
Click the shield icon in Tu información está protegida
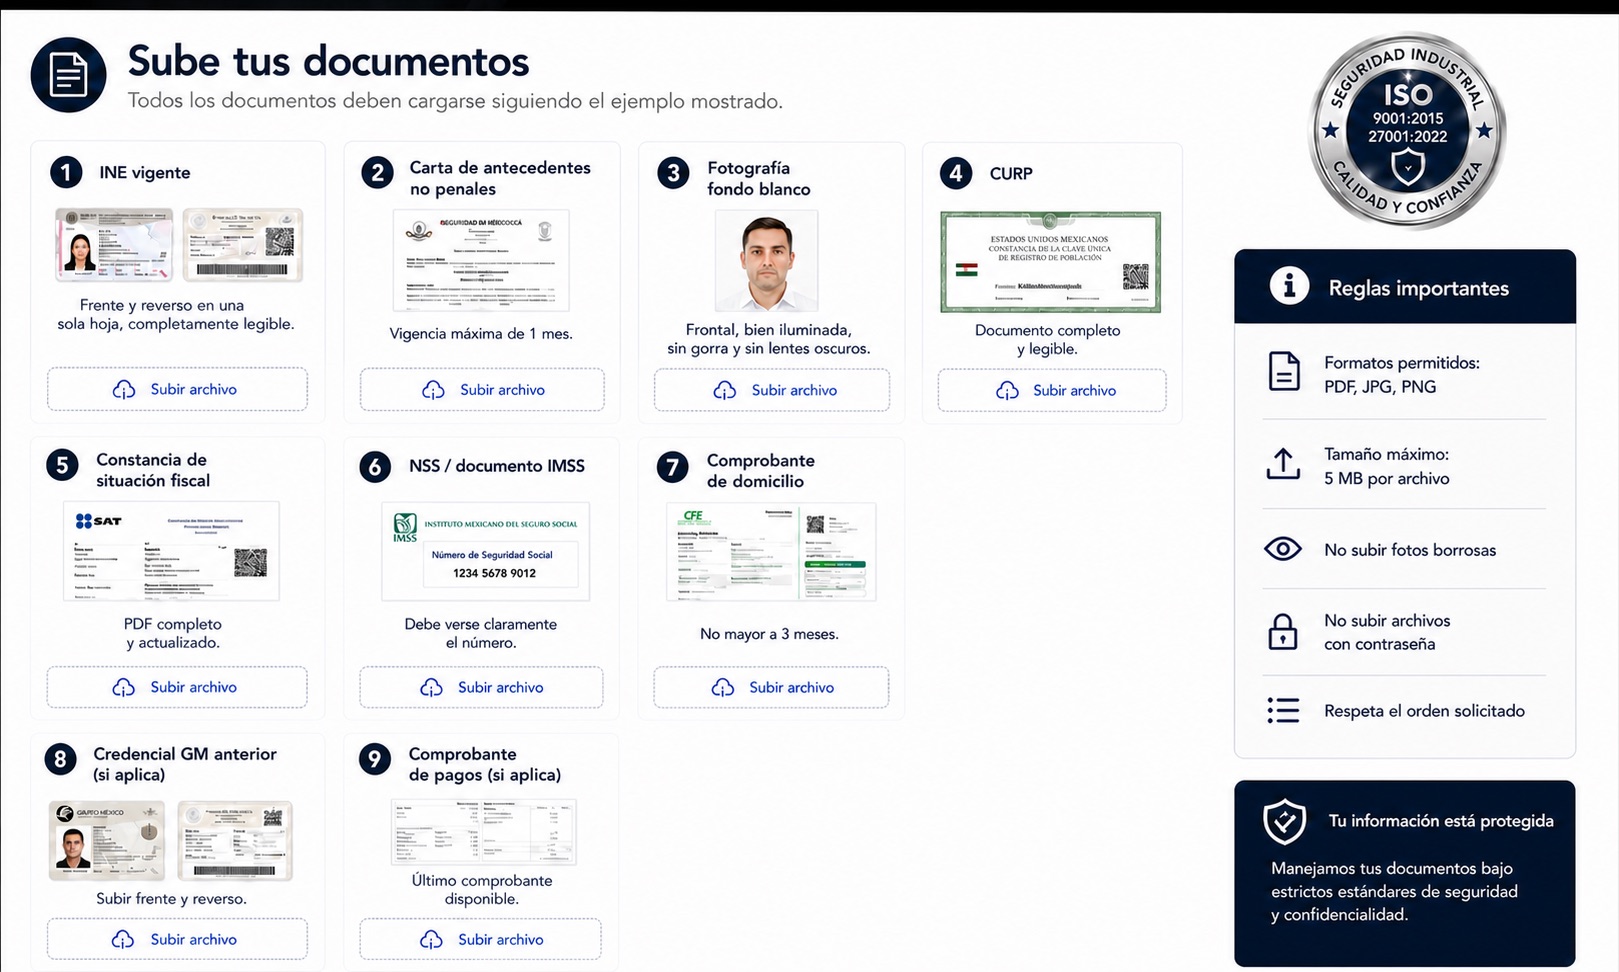pos(1284,822)
